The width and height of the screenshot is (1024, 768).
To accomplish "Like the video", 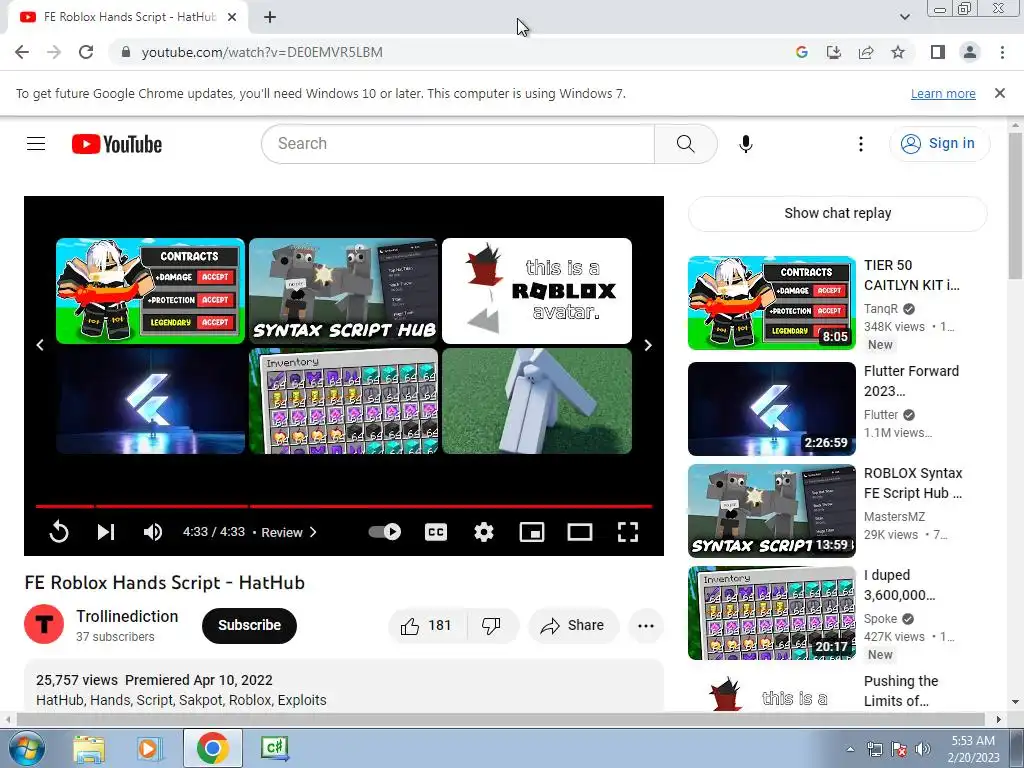I will 427,626.
